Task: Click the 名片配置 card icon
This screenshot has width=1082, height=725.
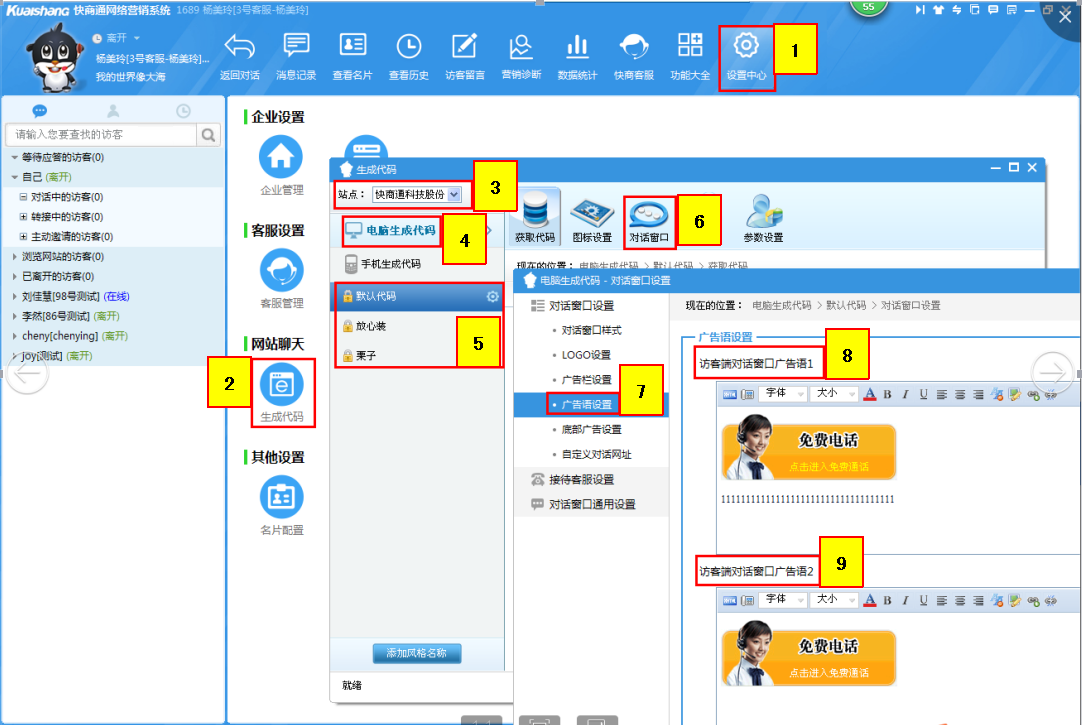Action: 282,497
